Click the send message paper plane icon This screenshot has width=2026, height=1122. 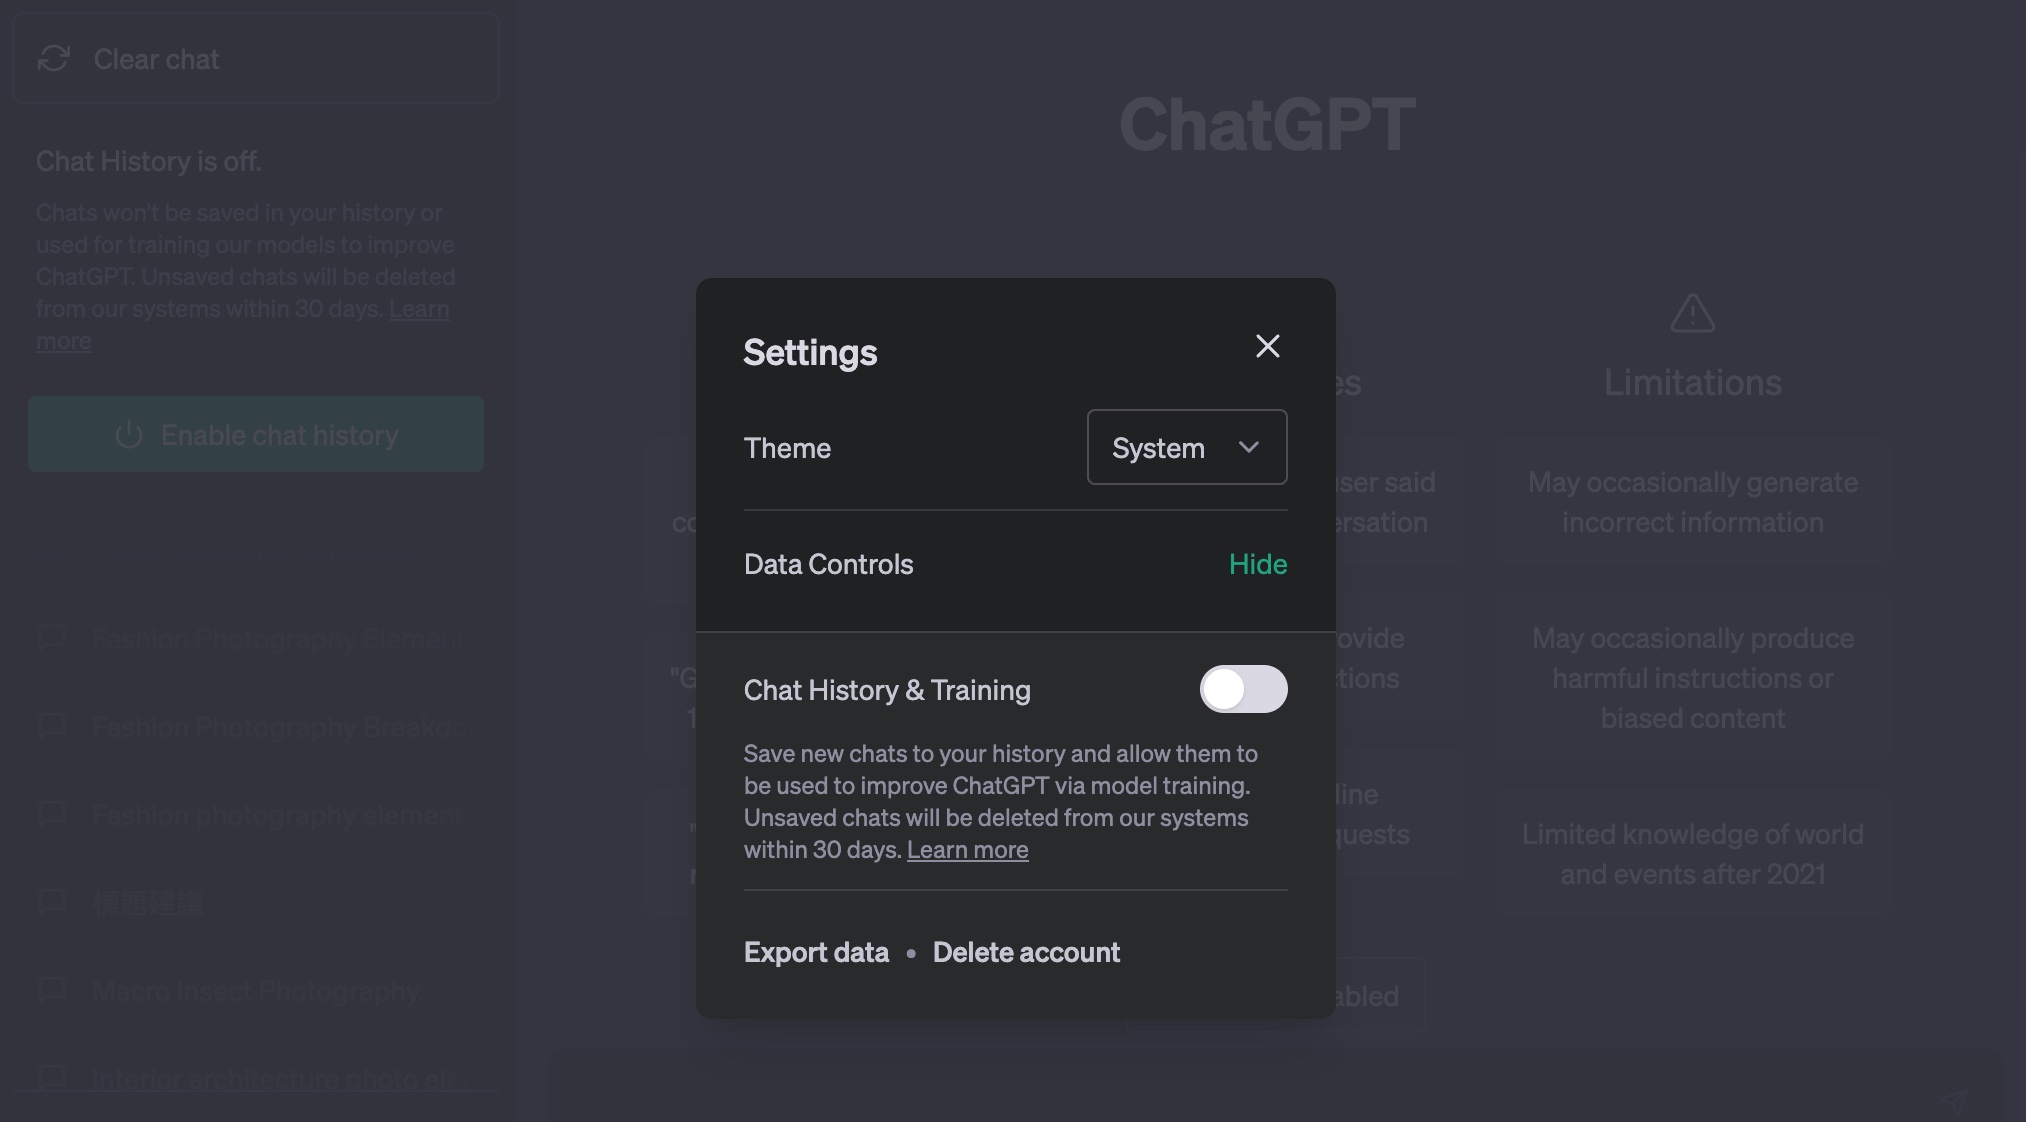pos(1953,1100)
